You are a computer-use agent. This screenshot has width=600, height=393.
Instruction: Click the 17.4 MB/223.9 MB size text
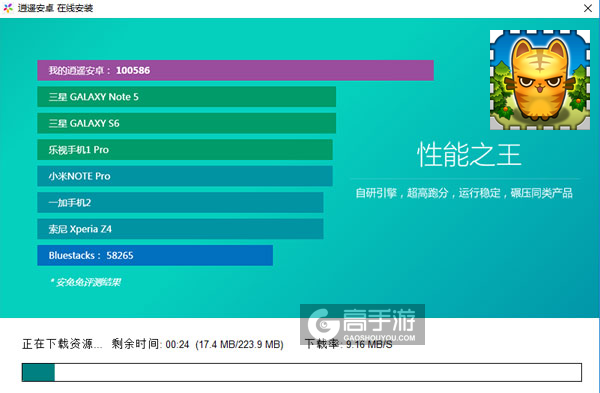coord(239,344)
